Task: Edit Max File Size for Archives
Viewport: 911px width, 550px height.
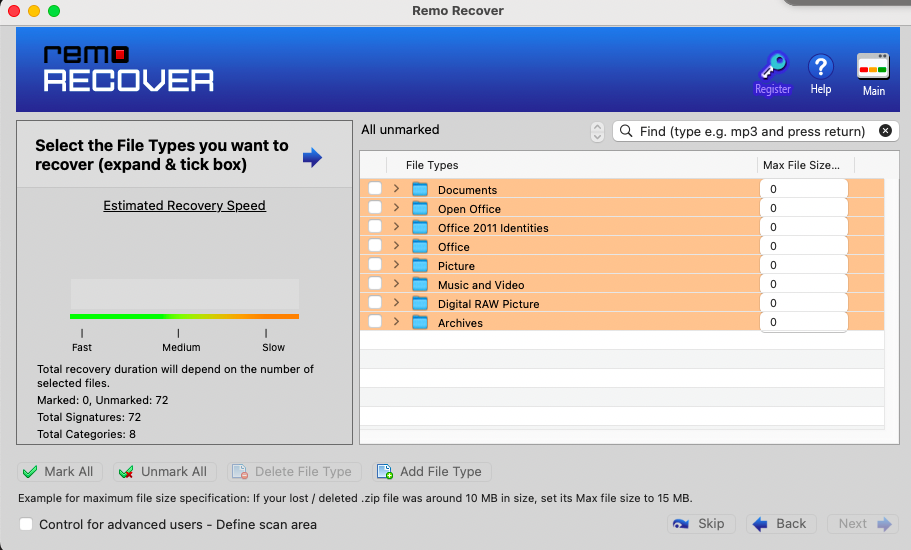Action: click(x=804, y=322)
